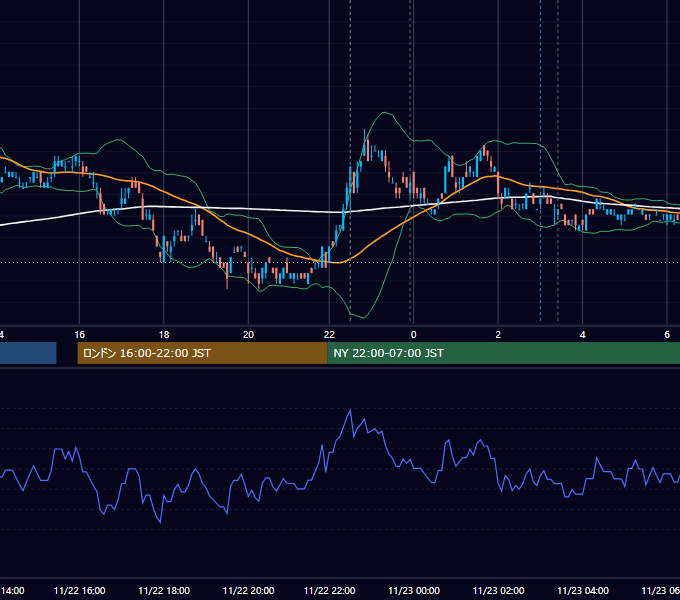Screen dimensions: 680x600
Task: Click the 11/22 16:00 time label
Action: (x=79, y=590)
